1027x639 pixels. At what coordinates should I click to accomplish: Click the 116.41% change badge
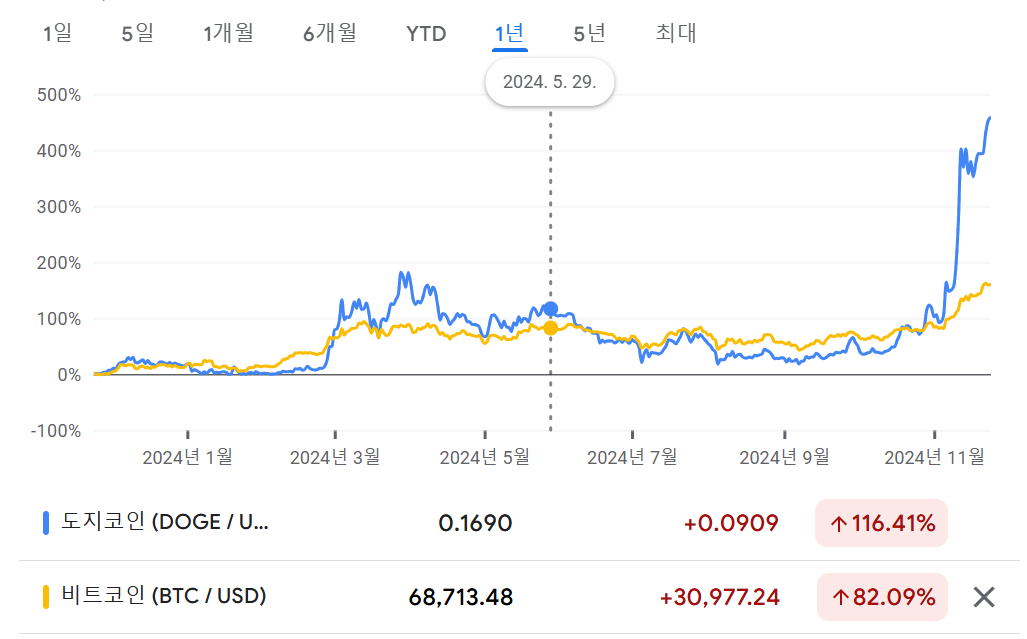point(882,523)
